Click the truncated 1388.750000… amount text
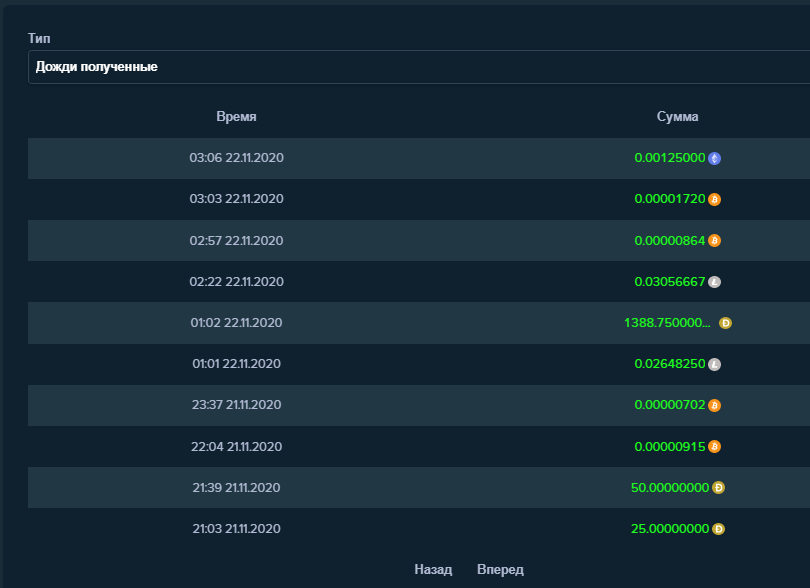The image size is (810, 588). click(x=667, y=323)
